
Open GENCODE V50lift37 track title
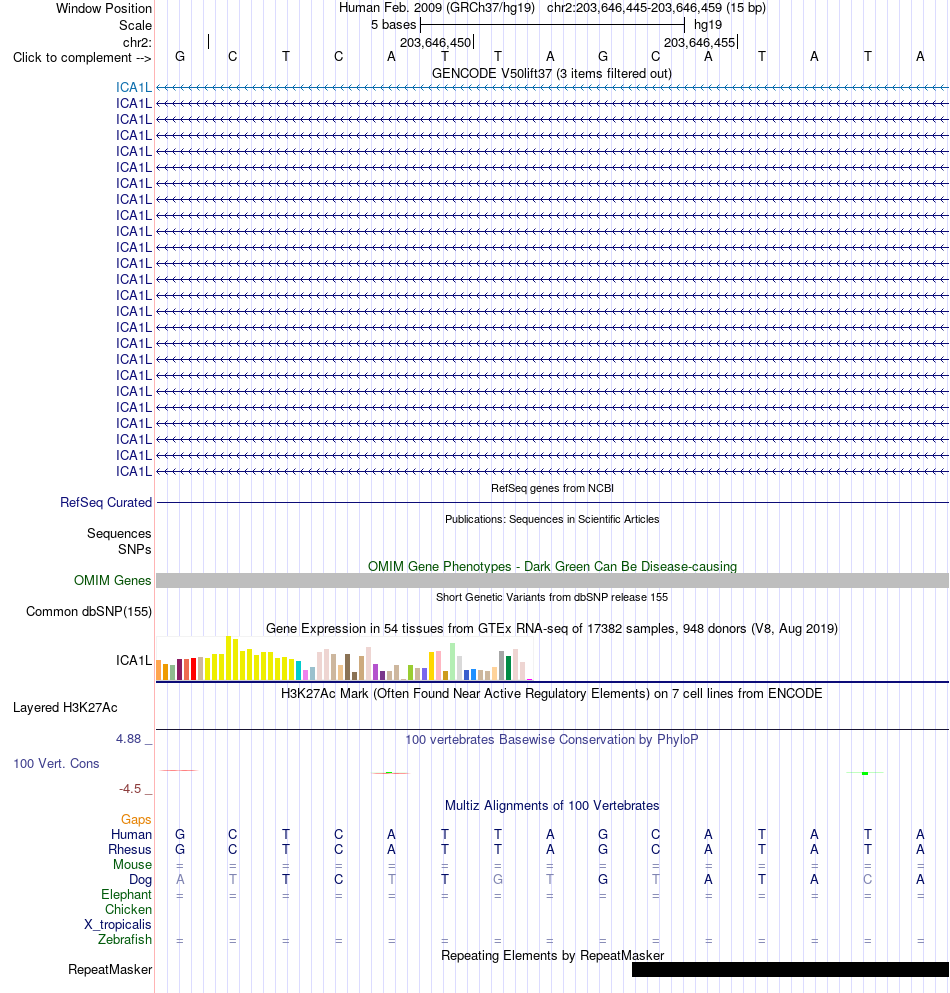[x=552, y=73]
